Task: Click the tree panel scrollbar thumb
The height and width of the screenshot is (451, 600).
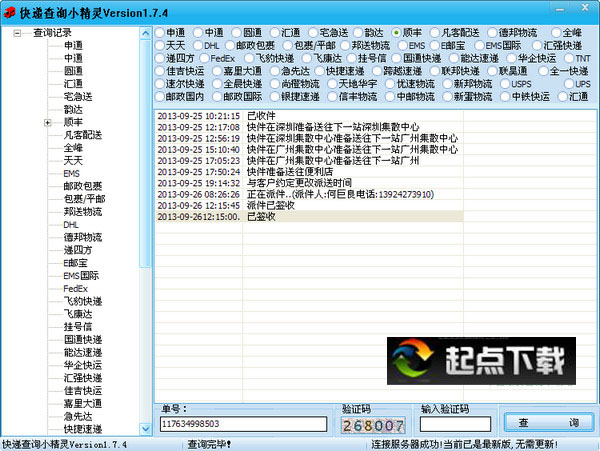Action: click(145, 153)
